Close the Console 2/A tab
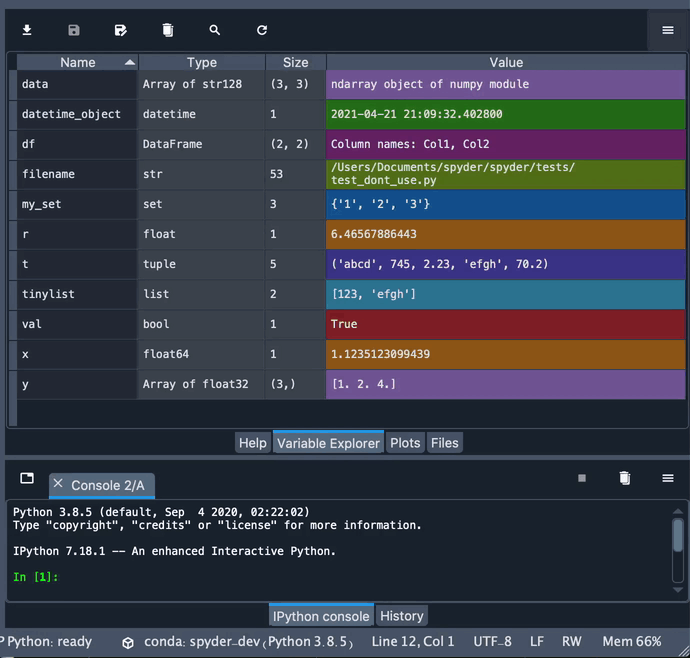The image size is (690, 658). point(58,485)
